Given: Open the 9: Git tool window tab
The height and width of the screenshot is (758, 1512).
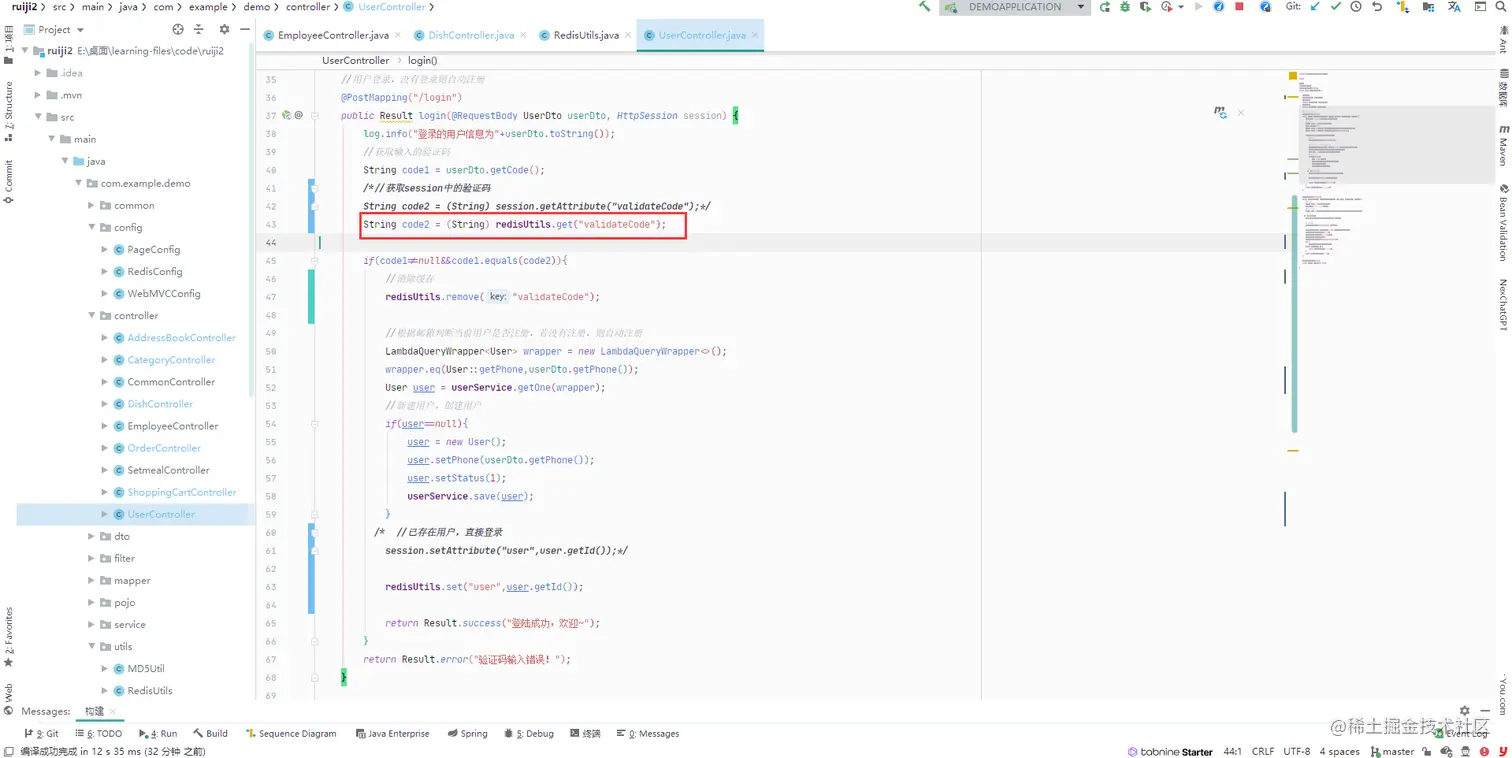Looking at the screenshot, I should [x=40, y=733].
